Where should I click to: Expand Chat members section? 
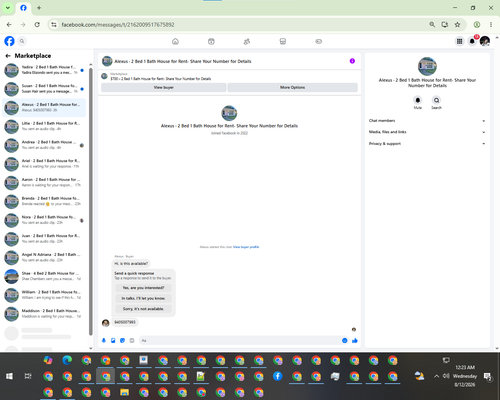[427, 121]
